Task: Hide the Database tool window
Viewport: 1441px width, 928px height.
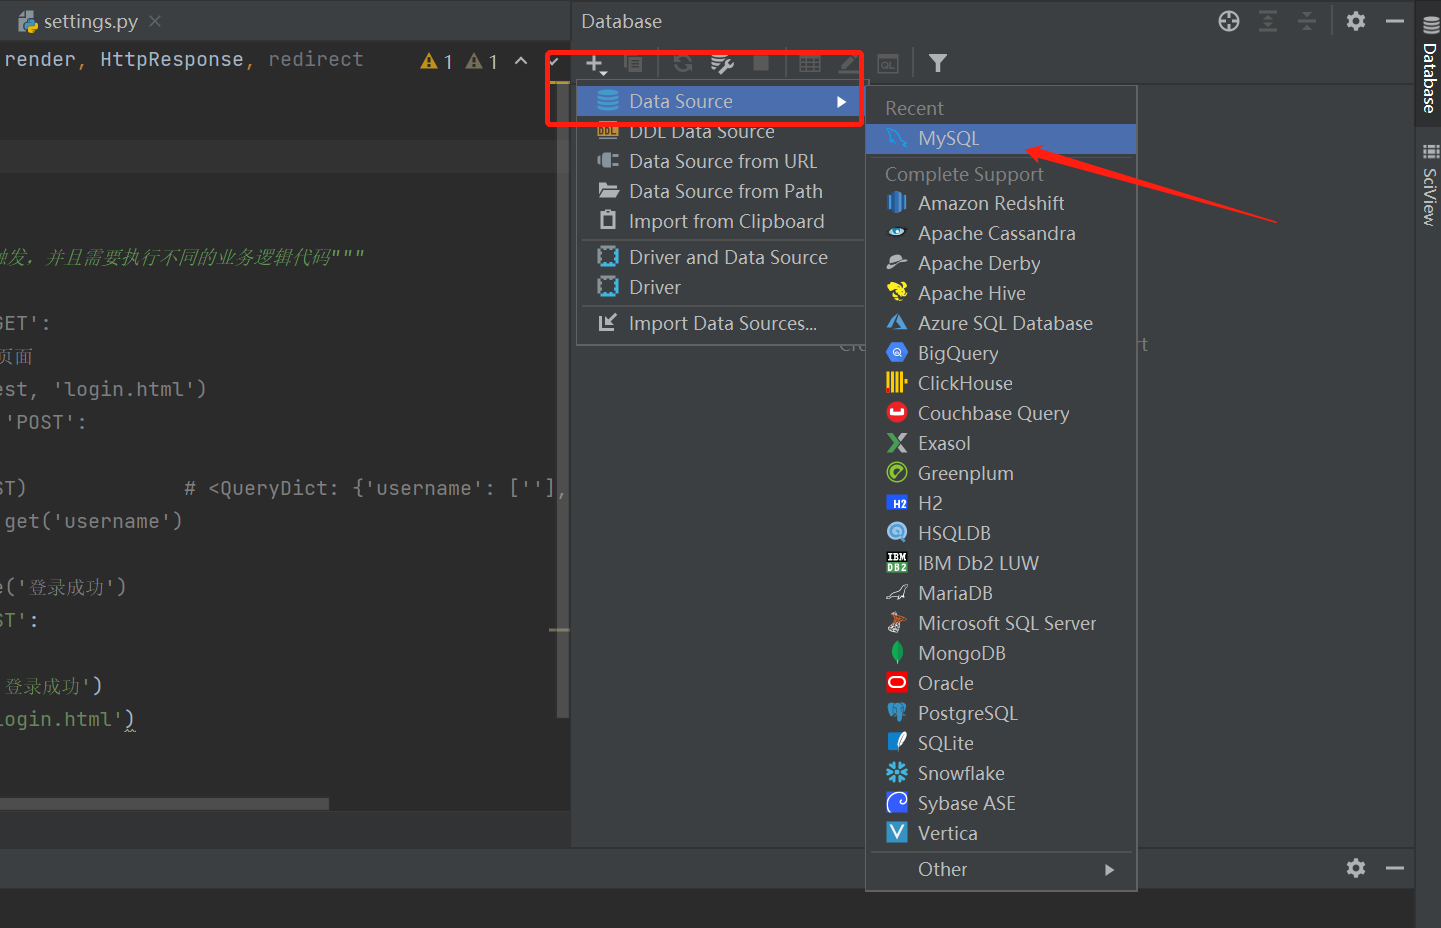Action: point(1395,21)
